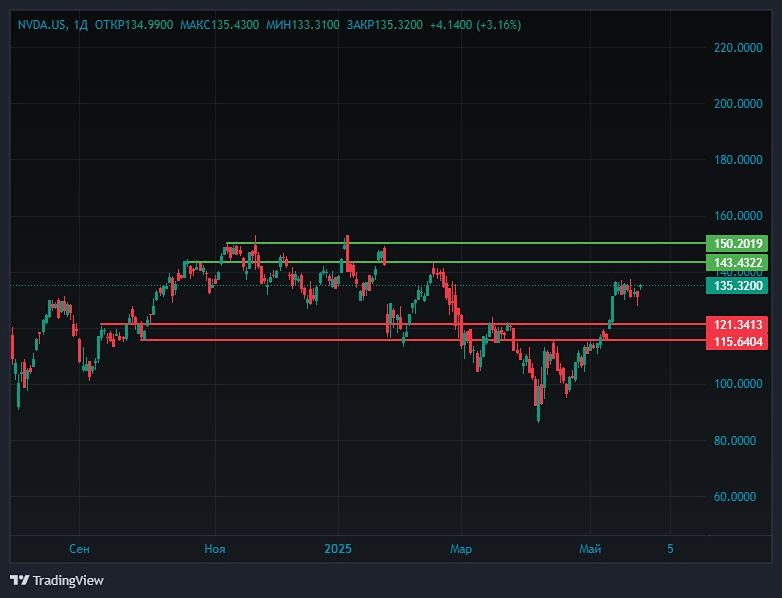Click the Май time axis label
Viewport: 782px width, 598px height.
click(x=590, y=549)
